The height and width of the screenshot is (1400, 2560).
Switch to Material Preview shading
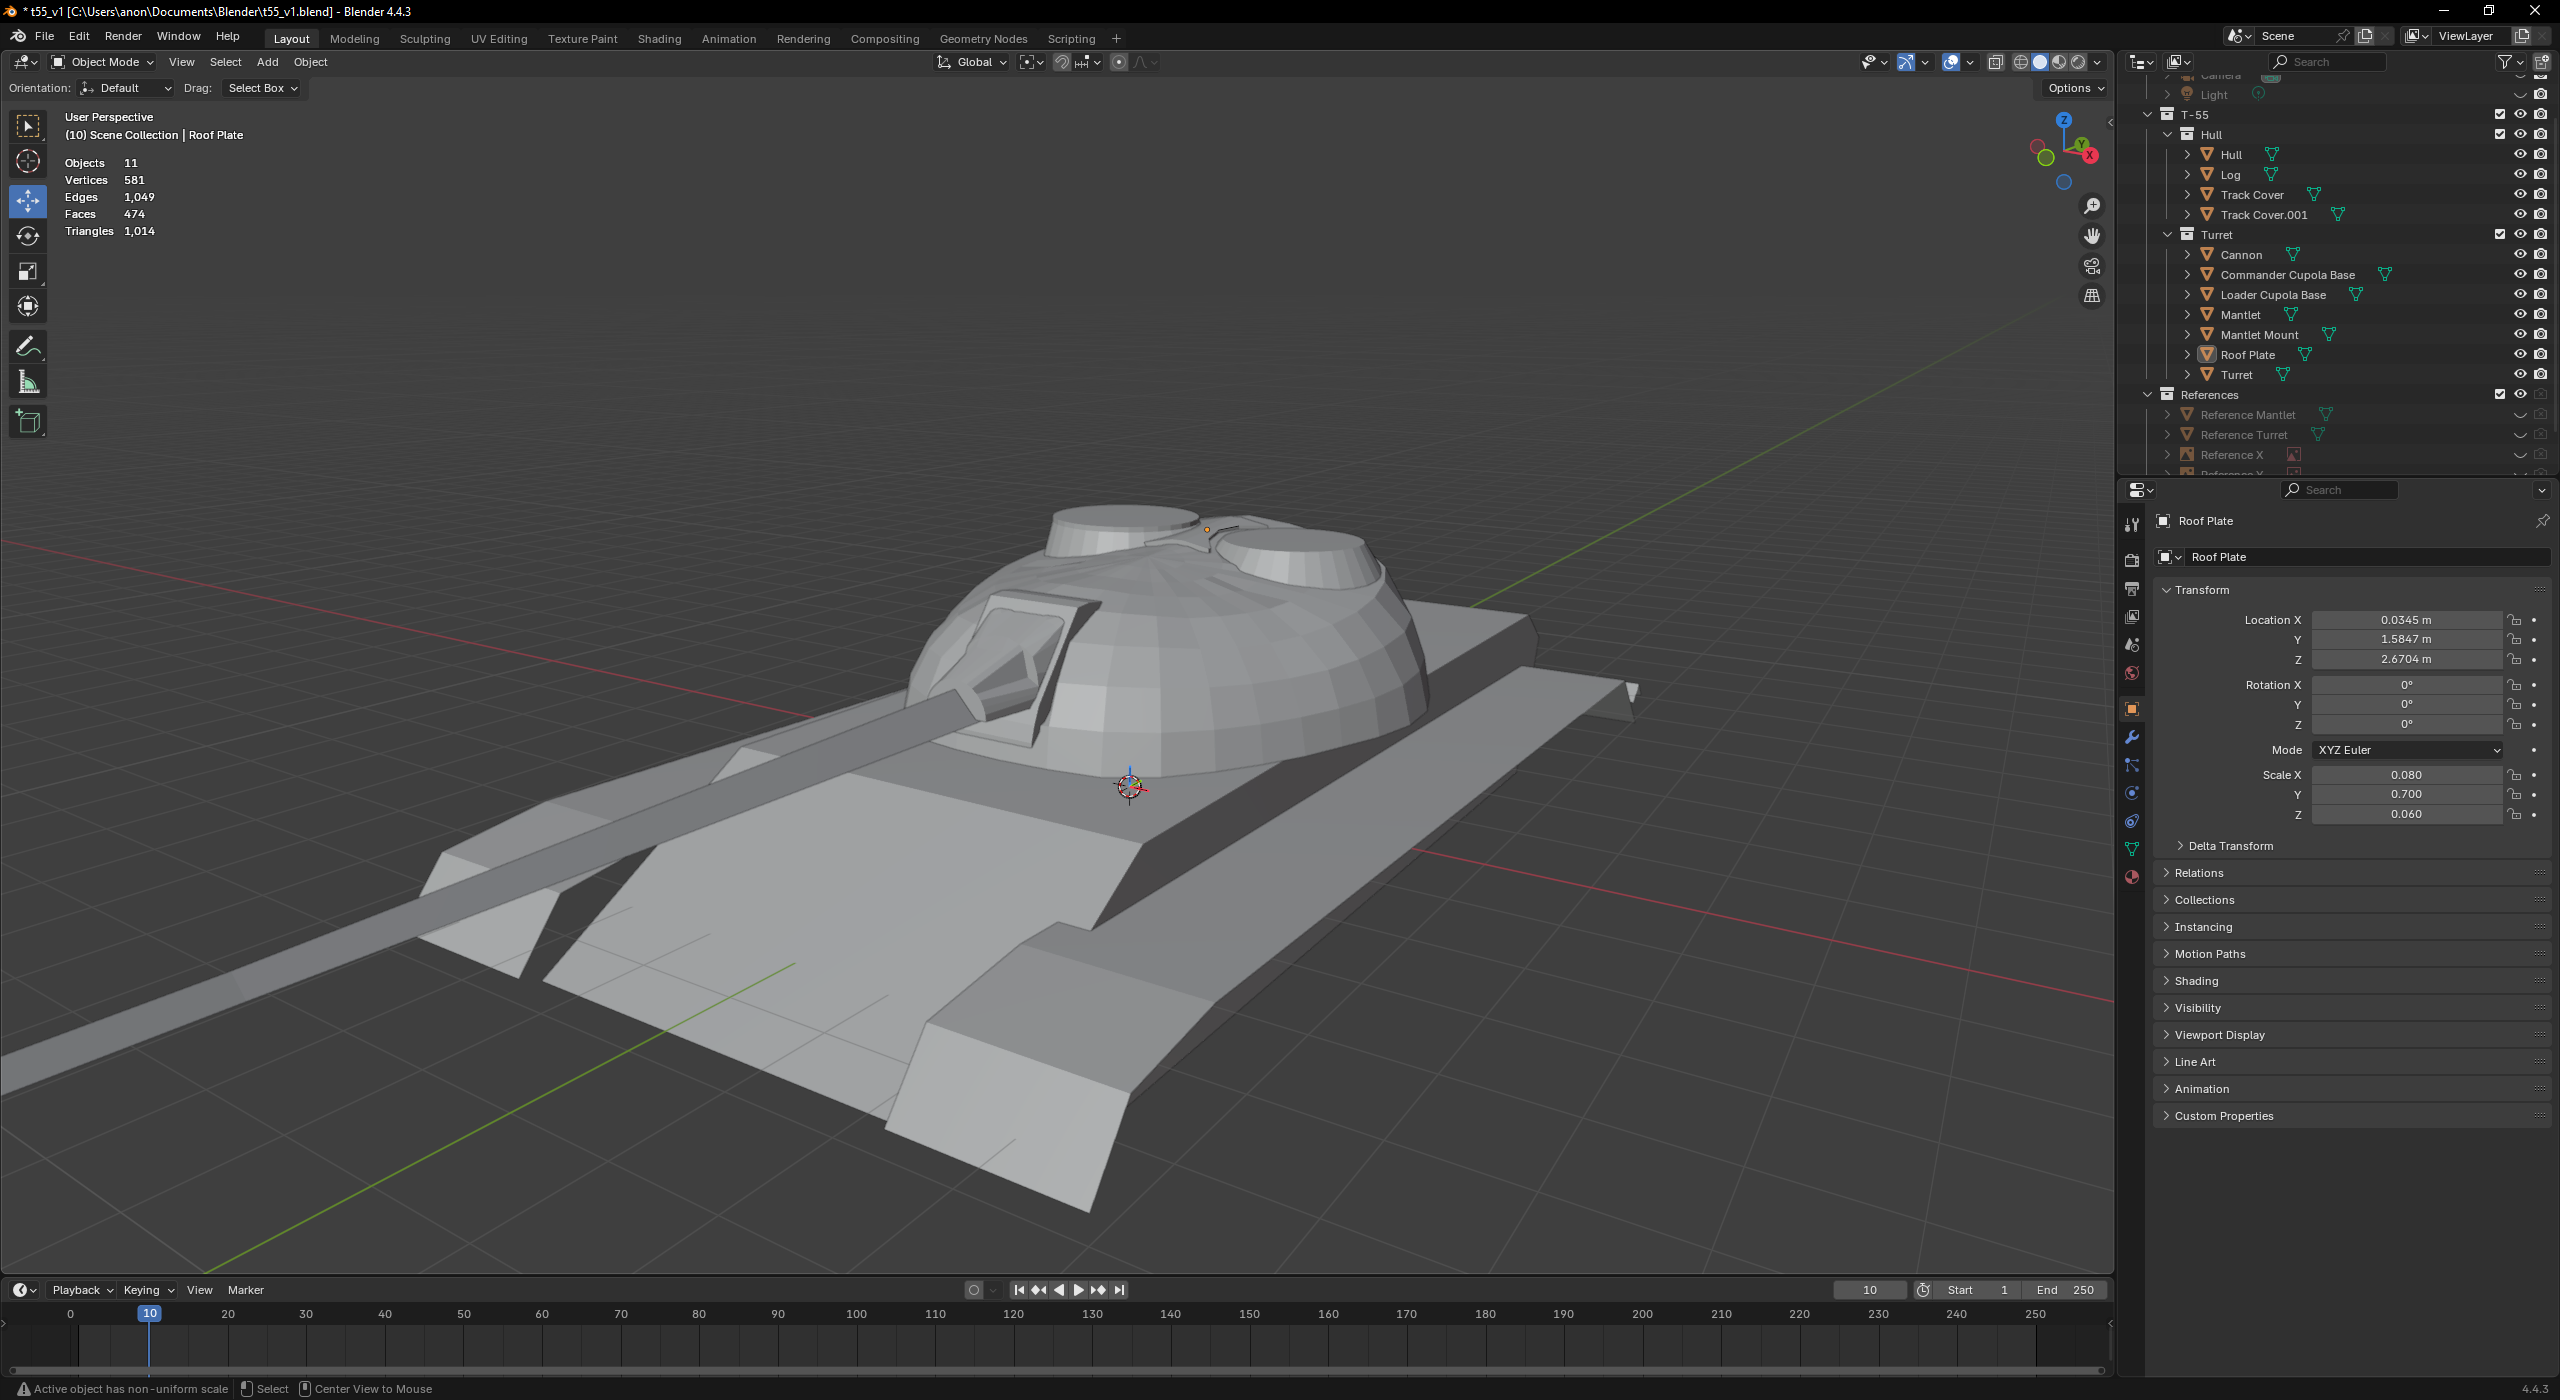pyautogui.click(x=2059, y=62)
